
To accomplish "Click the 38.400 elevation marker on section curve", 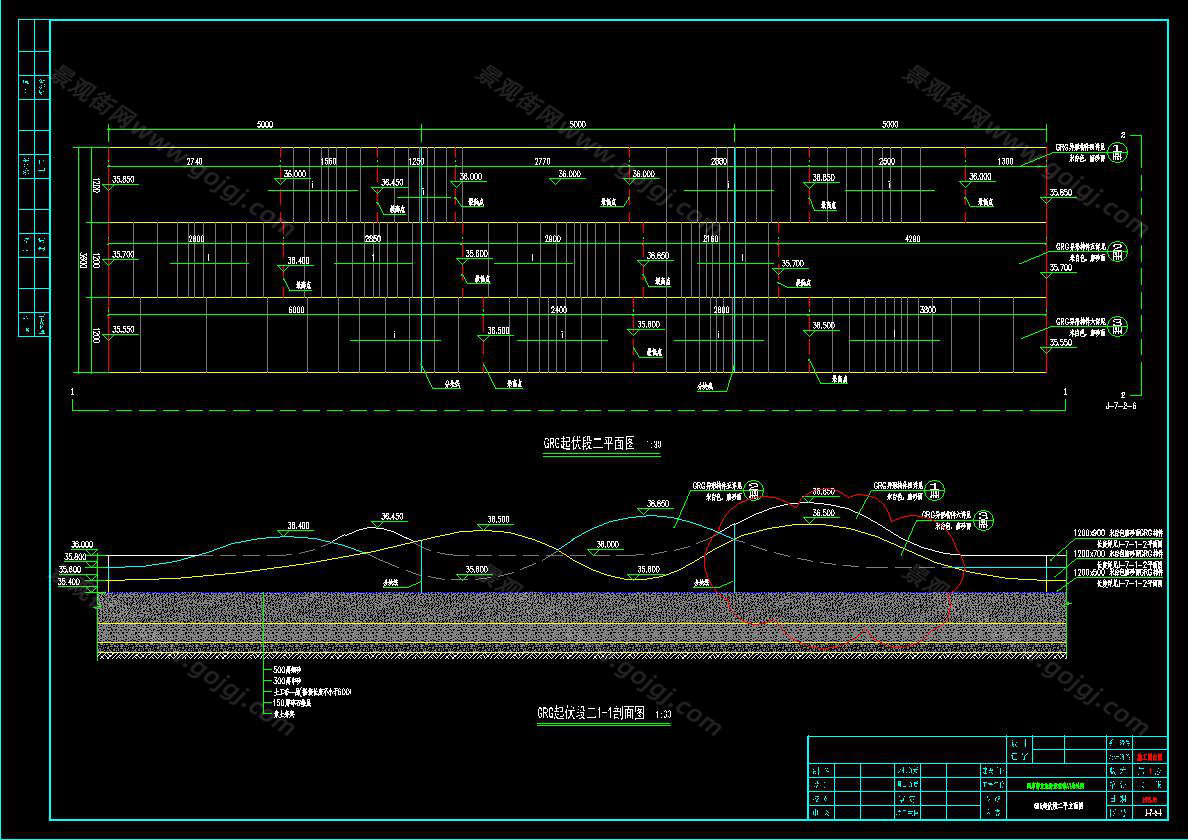I will click(x=298, y=526).
